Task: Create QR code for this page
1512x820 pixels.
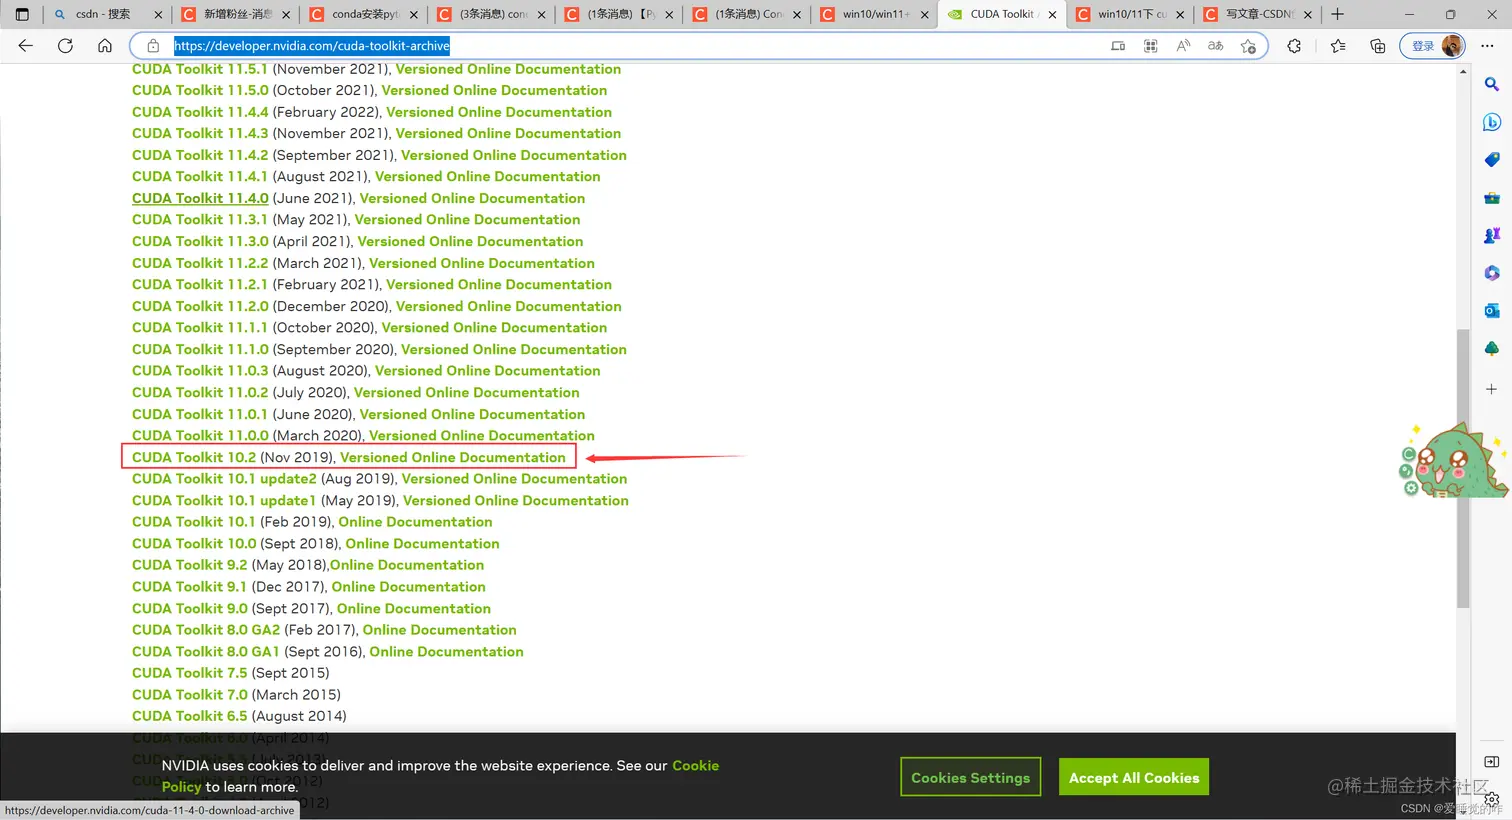Action: (1151, 46)
